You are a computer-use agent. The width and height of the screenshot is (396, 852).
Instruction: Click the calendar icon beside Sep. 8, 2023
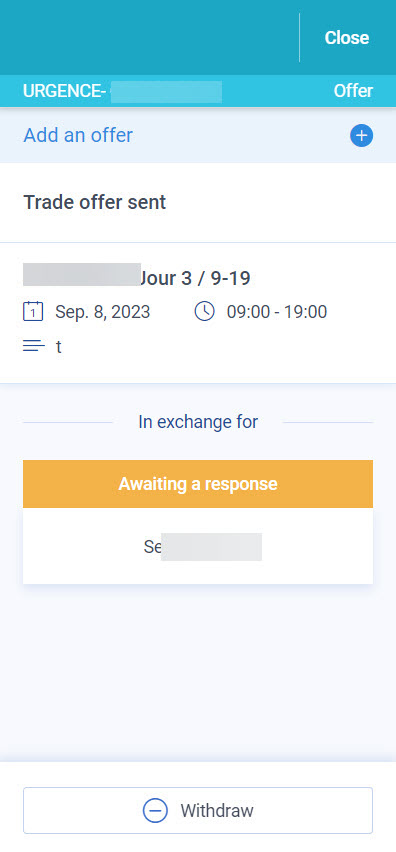coord(33,312)
